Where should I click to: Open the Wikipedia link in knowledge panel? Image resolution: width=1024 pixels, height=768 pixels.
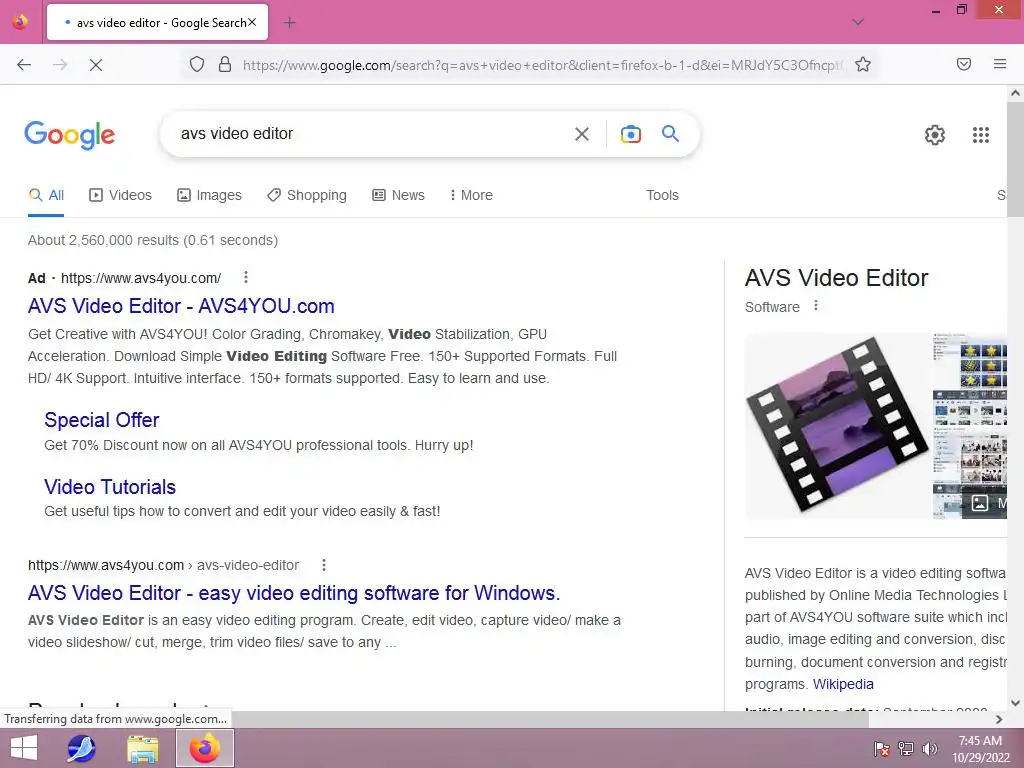(843, 684)
